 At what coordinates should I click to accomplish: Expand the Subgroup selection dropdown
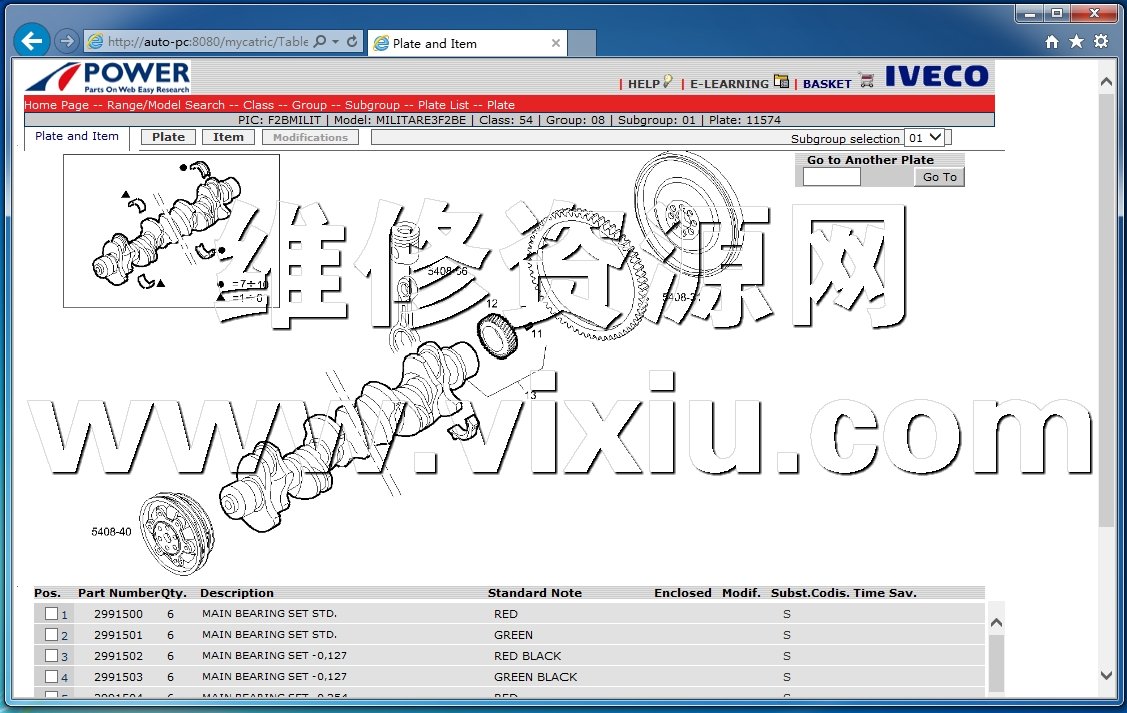coord(924,138)
